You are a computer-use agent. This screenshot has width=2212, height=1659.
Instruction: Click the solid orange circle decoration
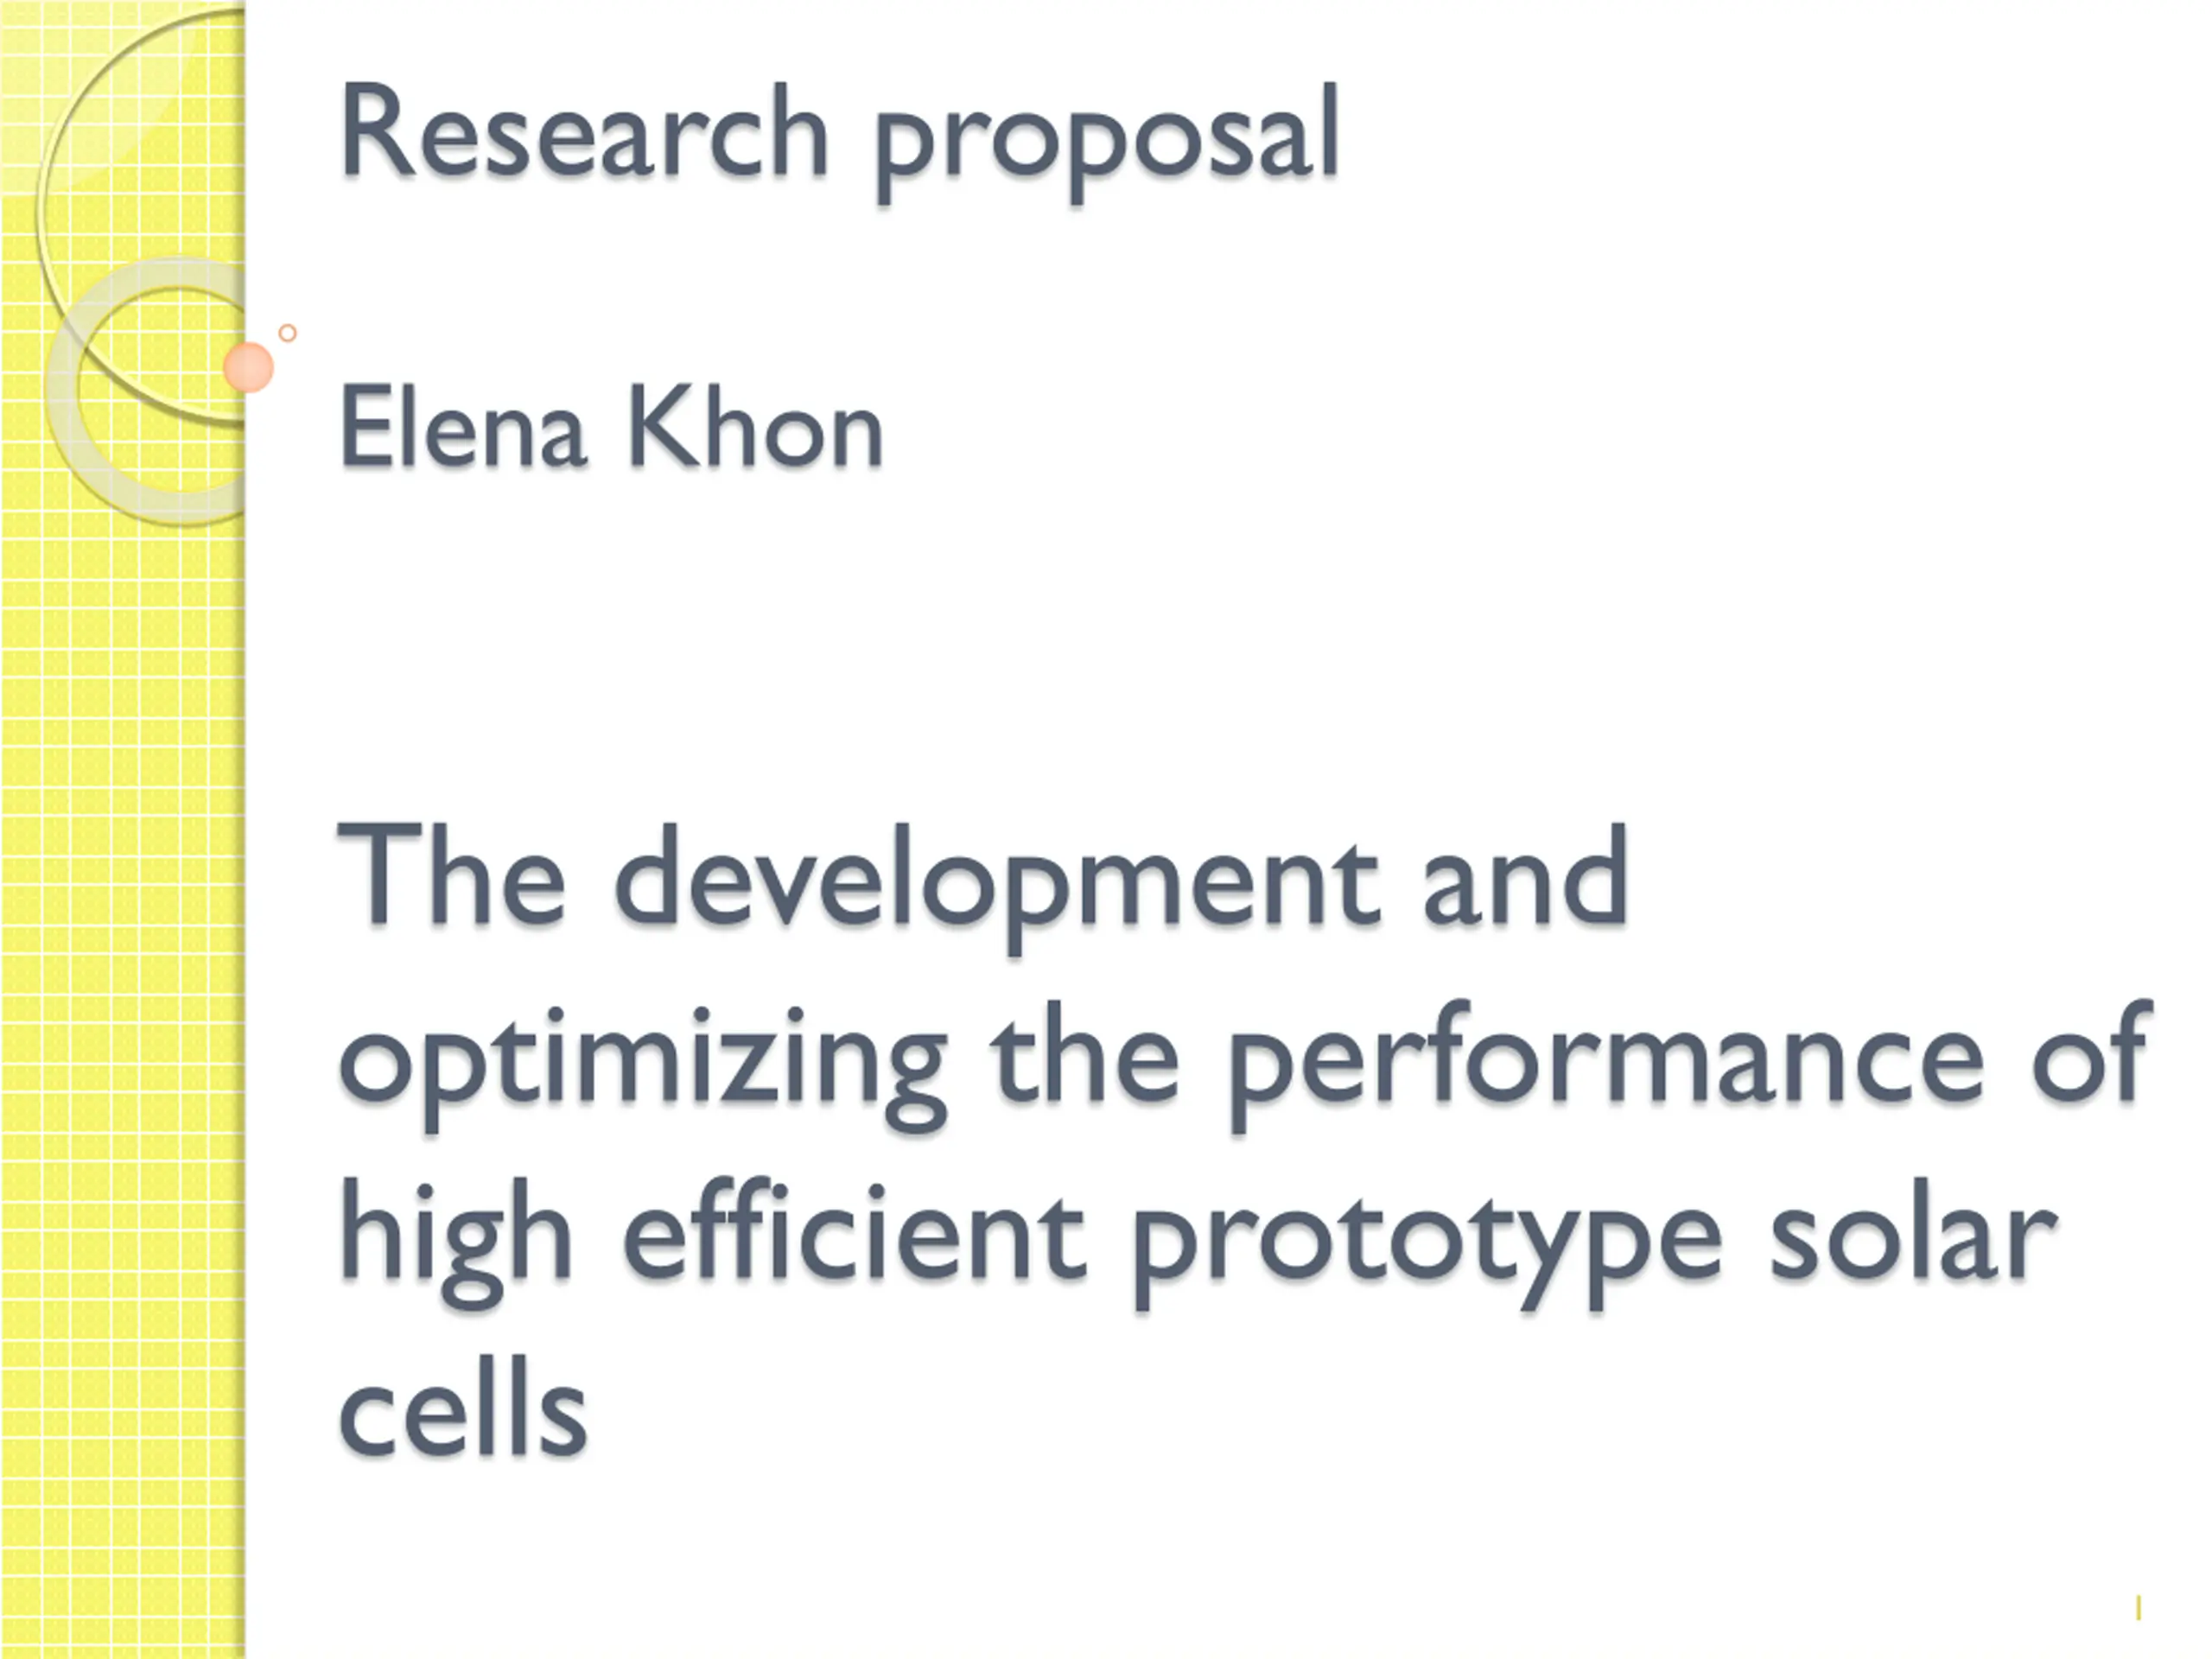point(248,367)
